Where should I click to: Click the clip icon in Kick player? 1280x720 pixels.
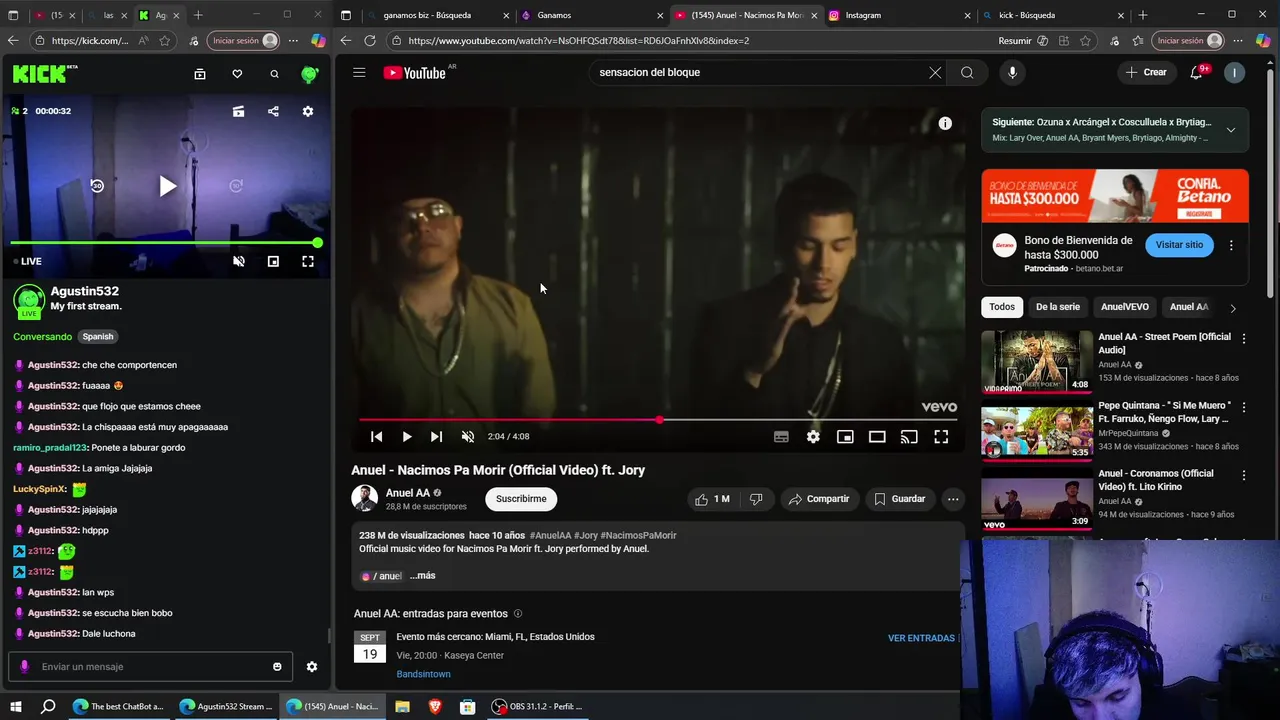coord(238,111)
